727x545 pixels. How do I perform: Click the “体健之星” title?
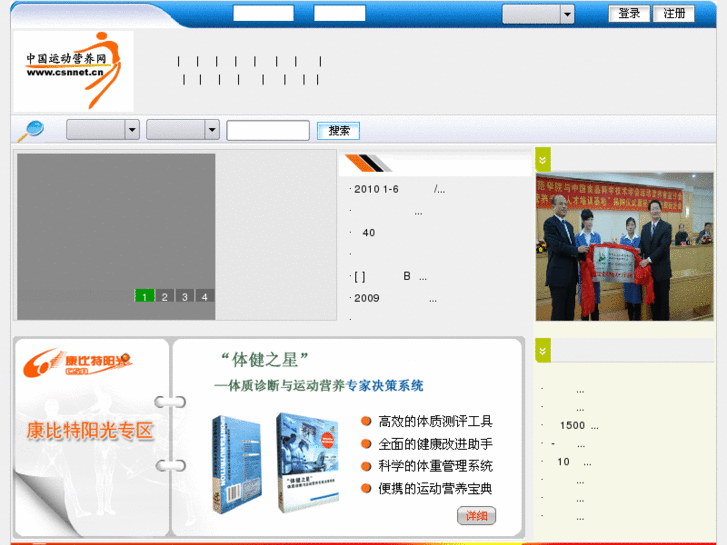[265, 359]
